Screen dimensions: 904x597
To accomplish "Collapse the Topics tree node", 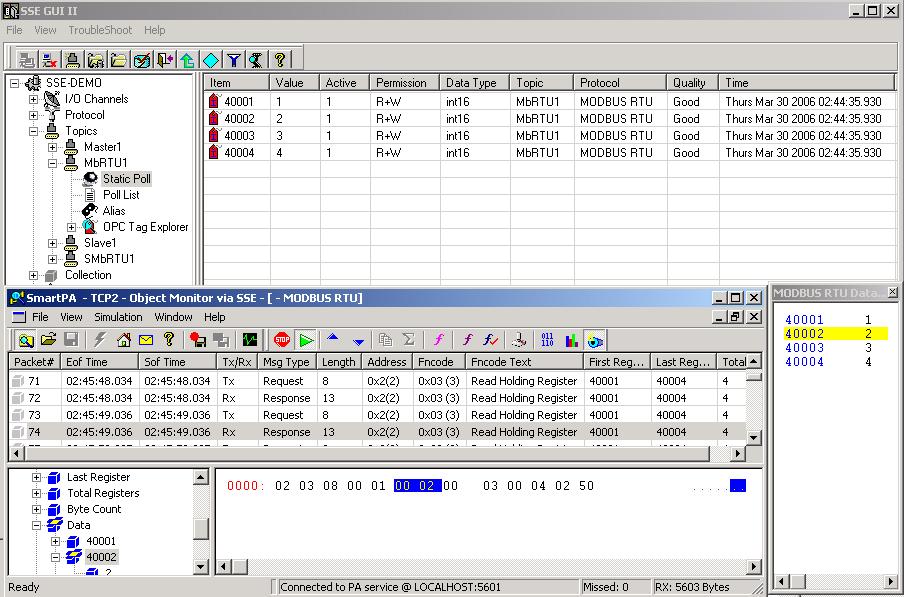I will [x=33, y=131].
